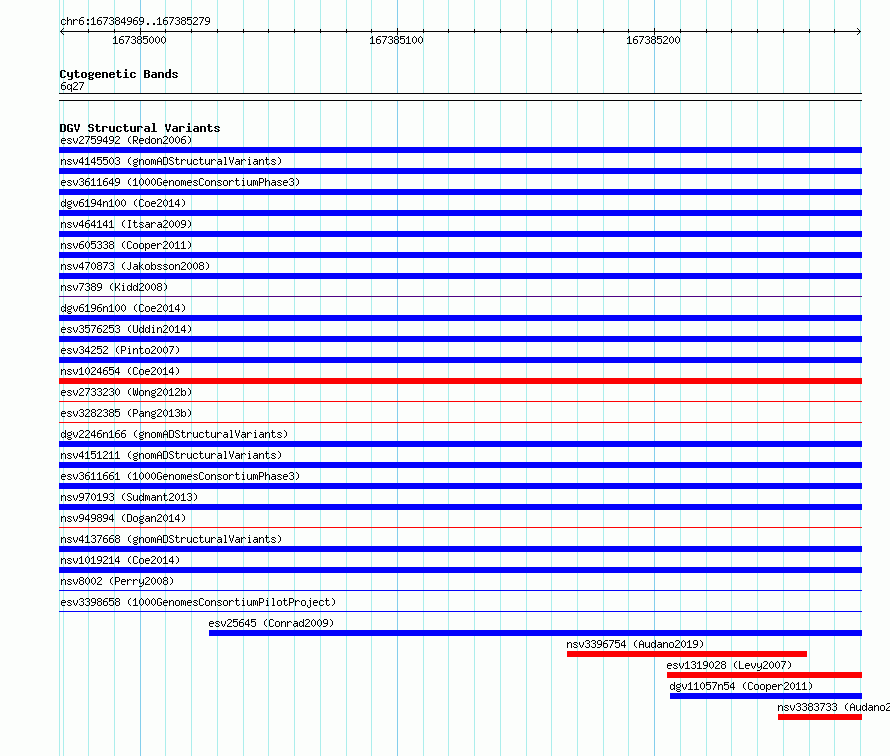Image resolution: width=890 pixels, height=756 pixels.
Task: Click nsv1019214 (Coe2014) variant label
Action: [120, 560]
